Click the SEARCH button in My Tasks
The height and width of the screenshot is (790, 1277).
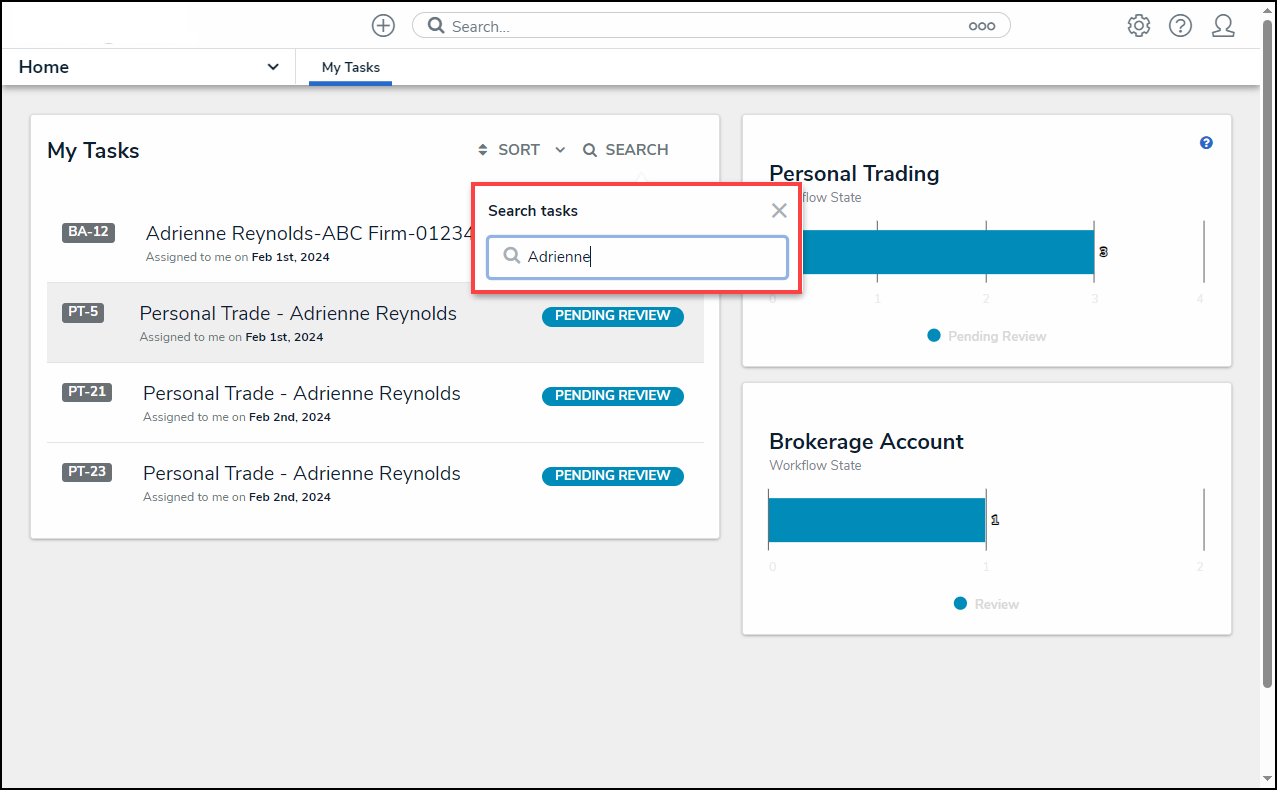point(626,150)
